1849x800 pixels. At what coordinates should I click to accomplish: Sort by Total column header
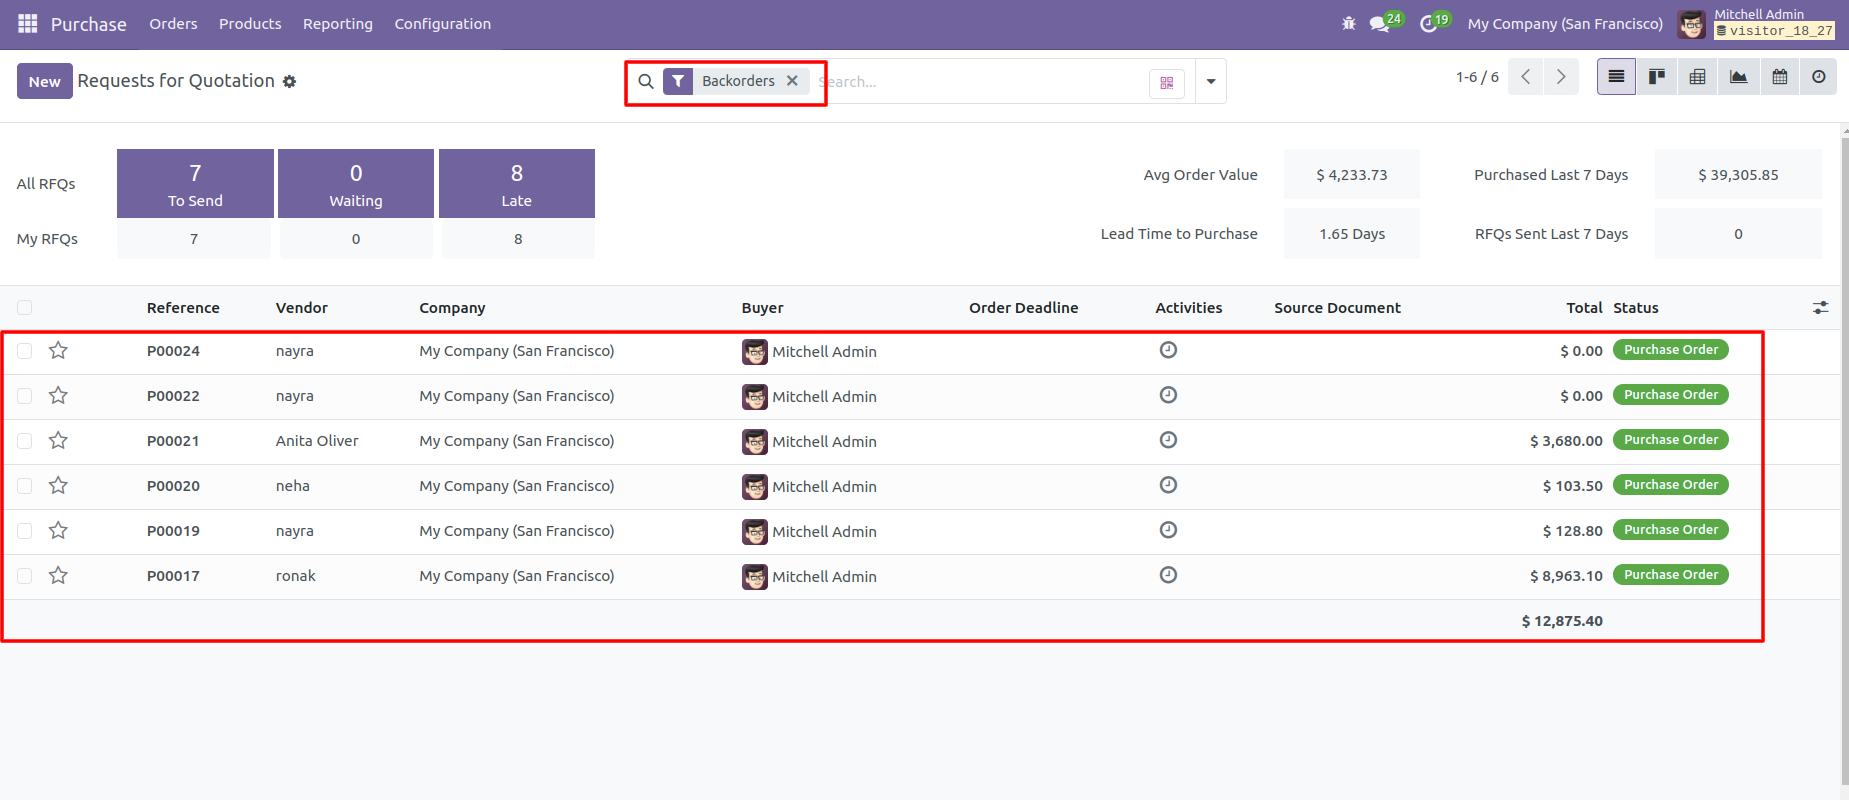coord(1584,308)
